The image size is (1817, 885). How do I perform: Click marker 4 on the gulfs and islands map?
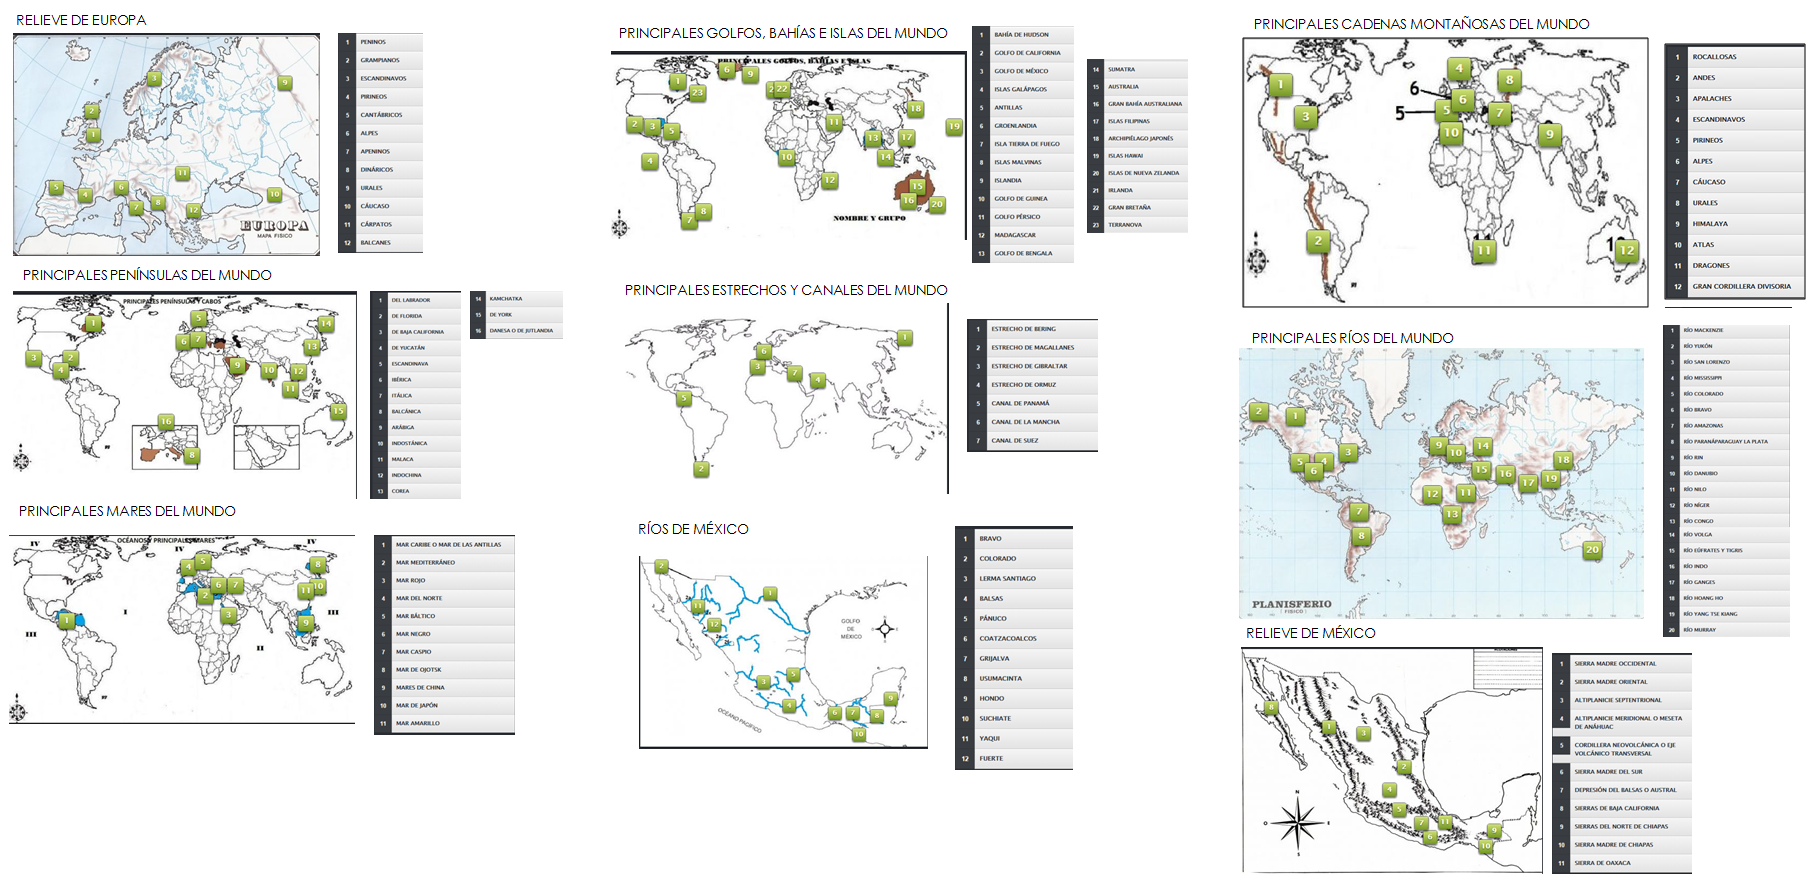(650, 160)
